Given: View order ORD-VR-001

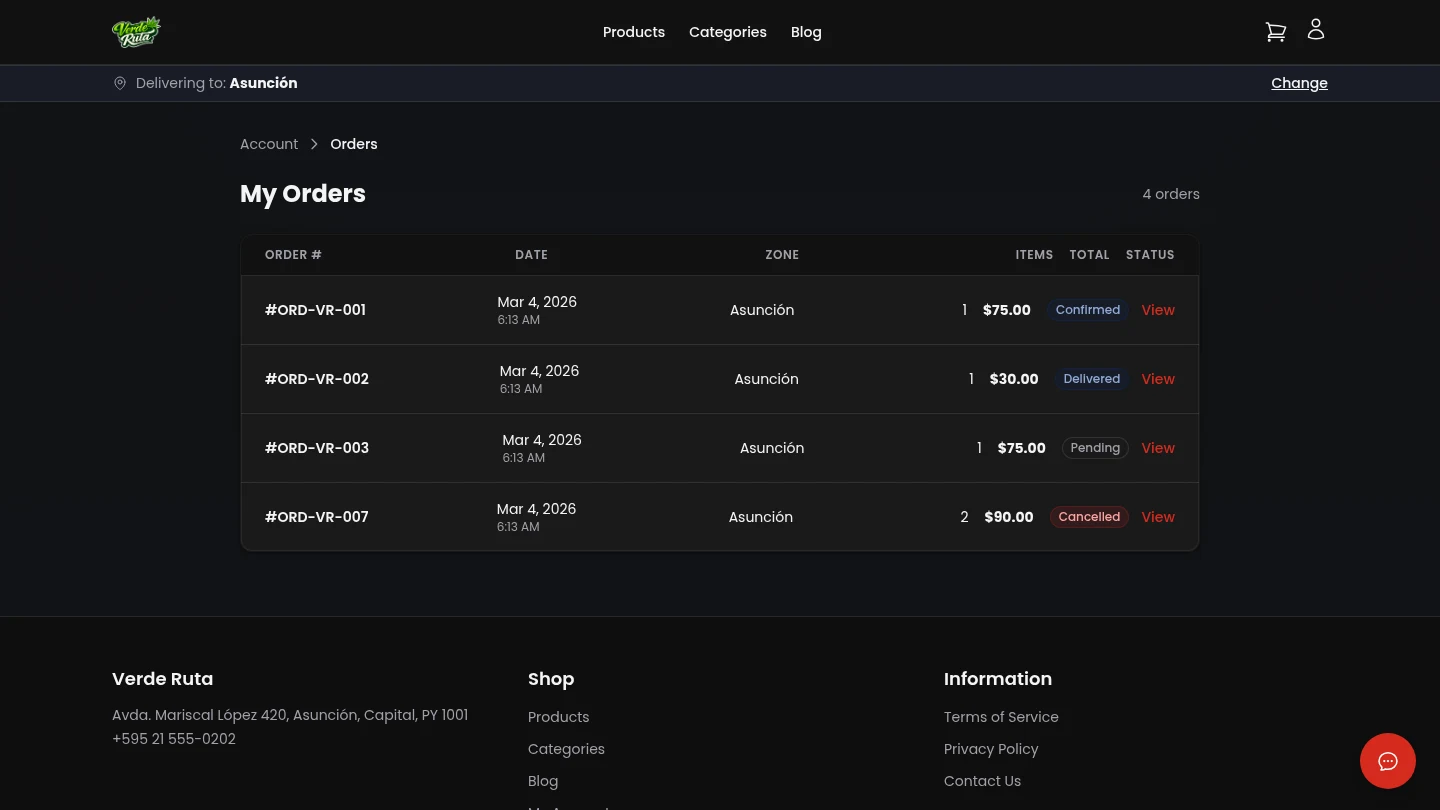Looking at the screenshot, I should (x=1158, y=310).
